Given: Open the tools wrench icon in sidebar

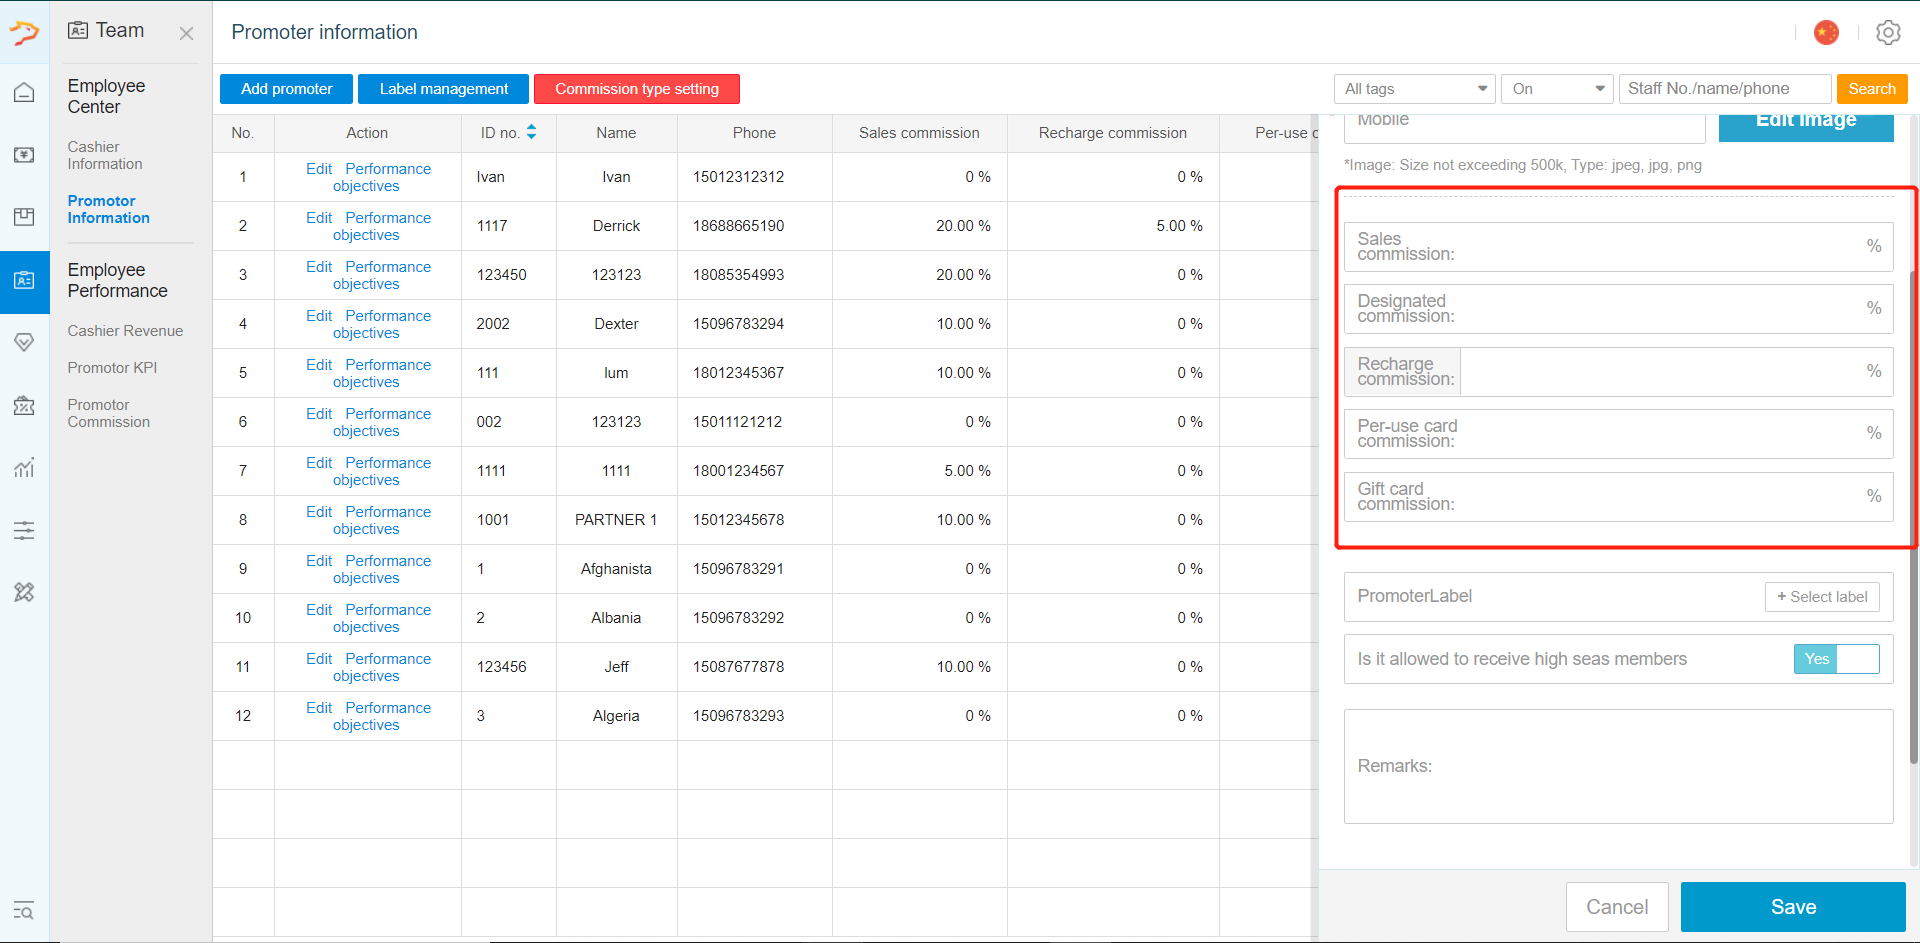Looking at the screenshot, I should point(24,592).
